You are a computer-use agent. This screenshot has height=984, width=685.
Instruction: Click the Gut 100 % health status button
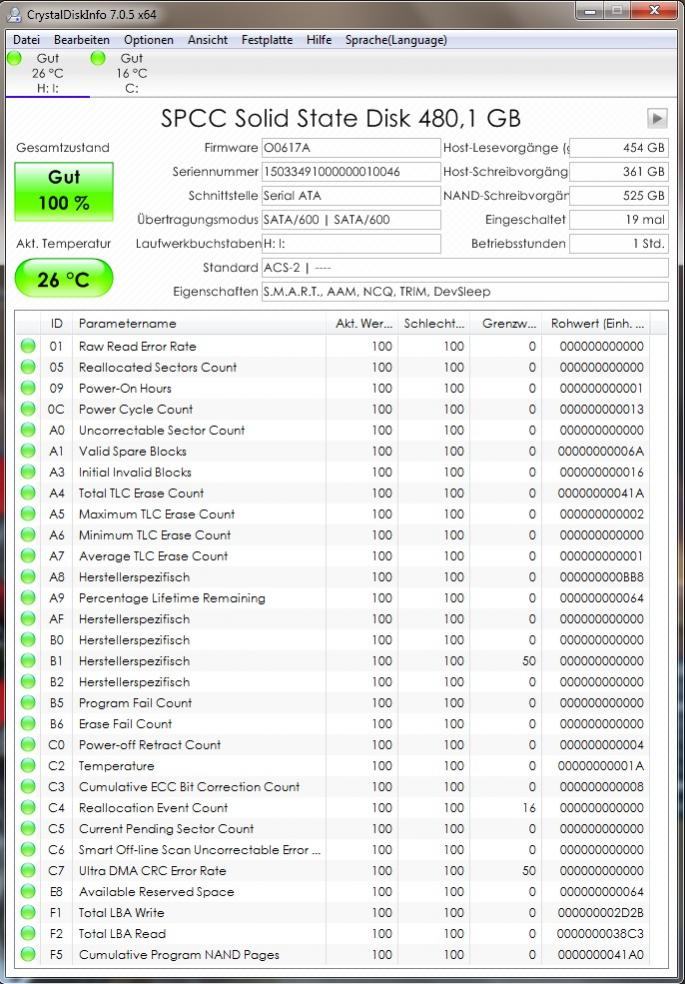(64, 191)
